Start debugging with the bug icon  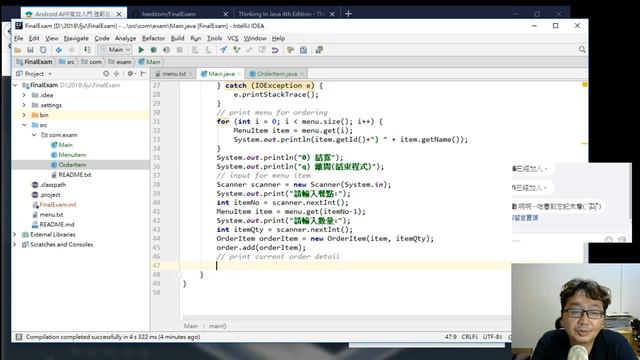coord(153,50)
